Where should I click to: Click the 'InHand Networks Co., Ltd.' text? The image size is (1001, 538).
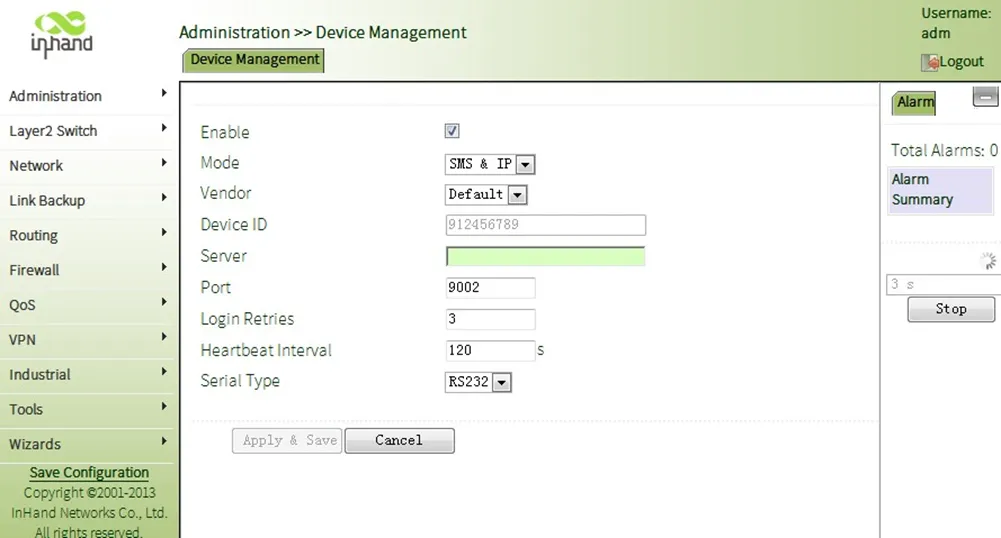[x=89, y=512]
